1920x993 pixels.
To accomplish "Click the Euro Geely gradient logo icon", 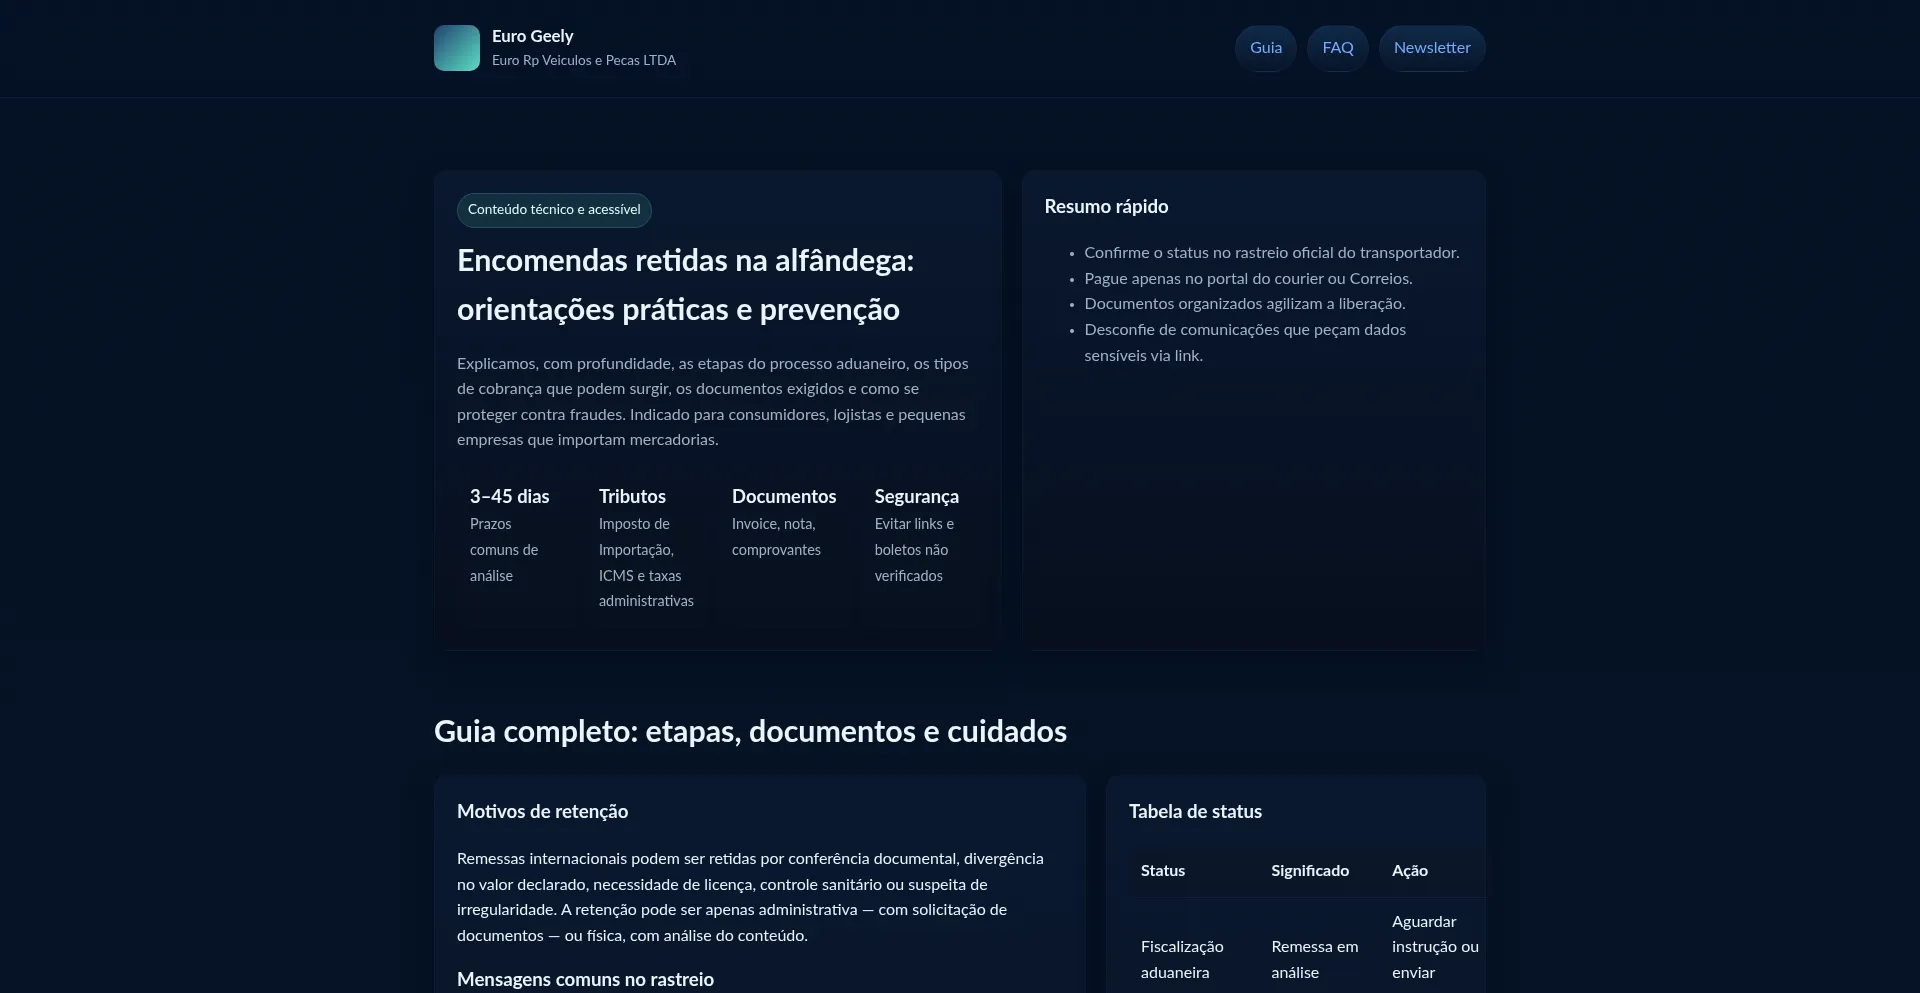I will [x=456, y=48].
